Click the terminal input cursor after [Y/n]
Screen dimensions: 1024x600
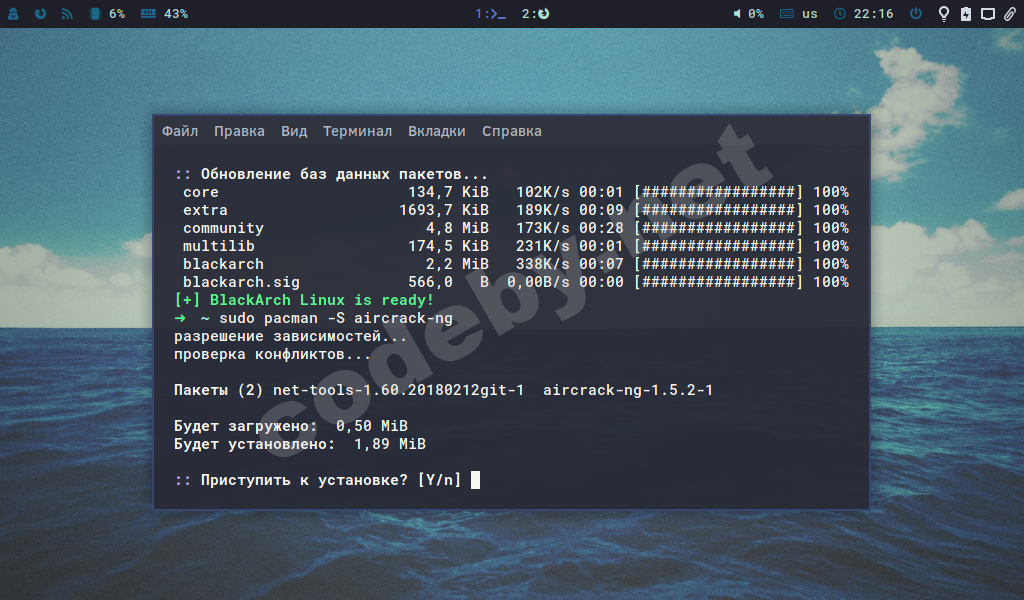[475, 480]
